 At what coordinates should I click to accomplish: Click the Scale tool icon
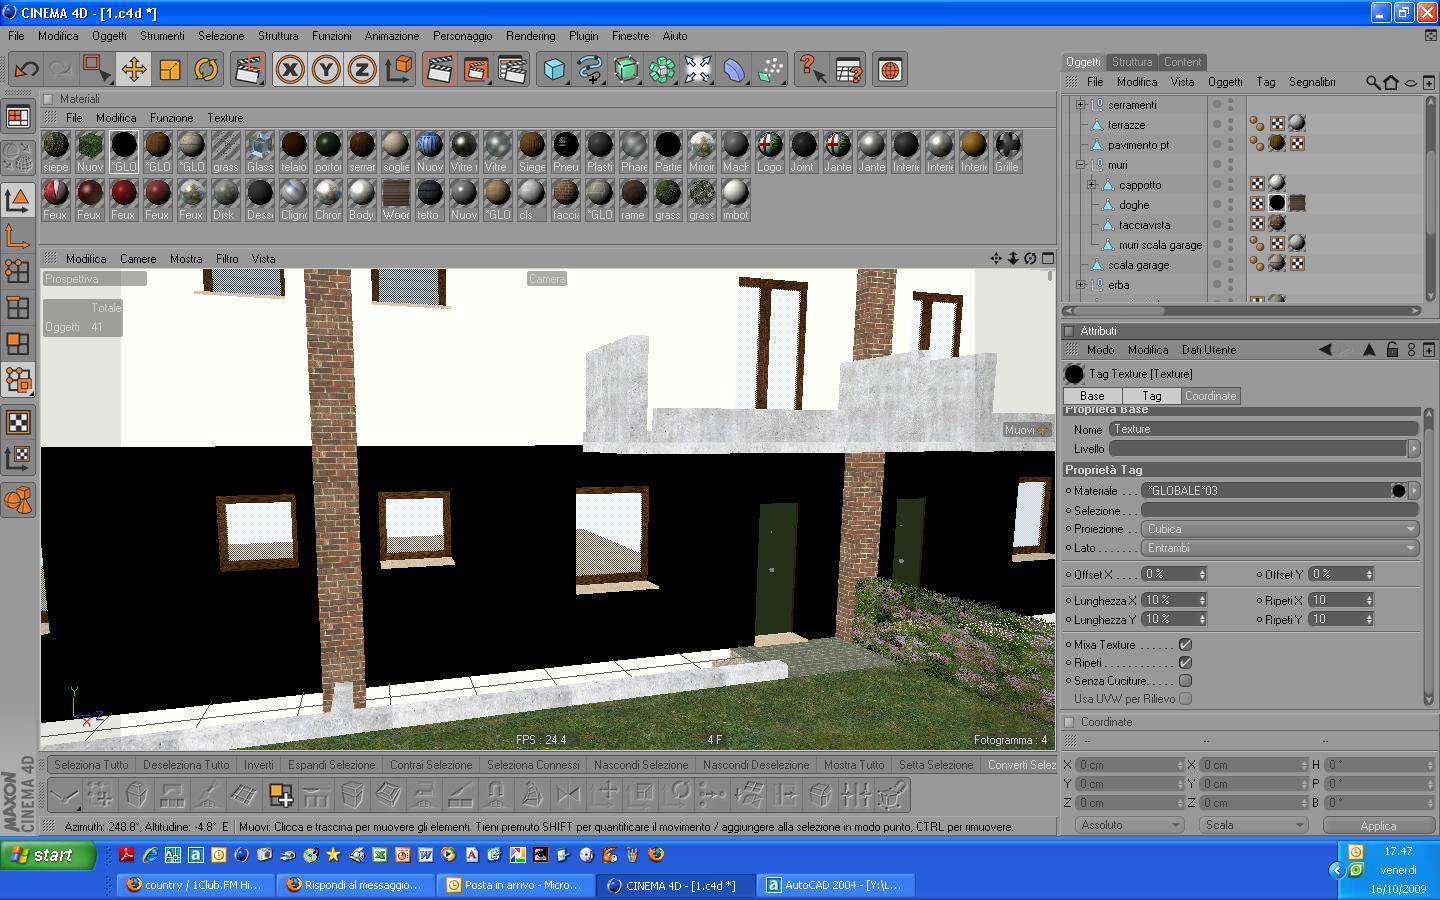(170, 69)
